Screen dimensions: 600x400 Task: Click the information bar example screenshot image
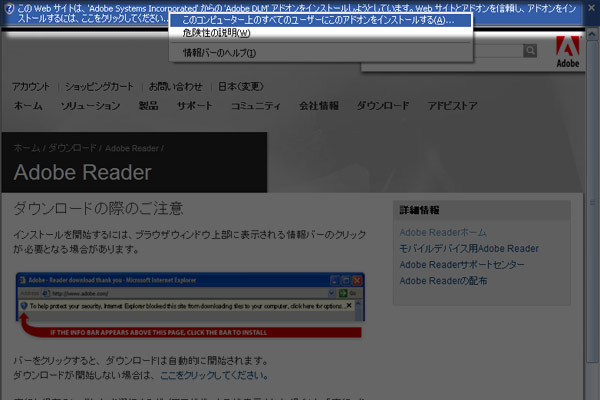pyautogui.click(x=190, y=304)
